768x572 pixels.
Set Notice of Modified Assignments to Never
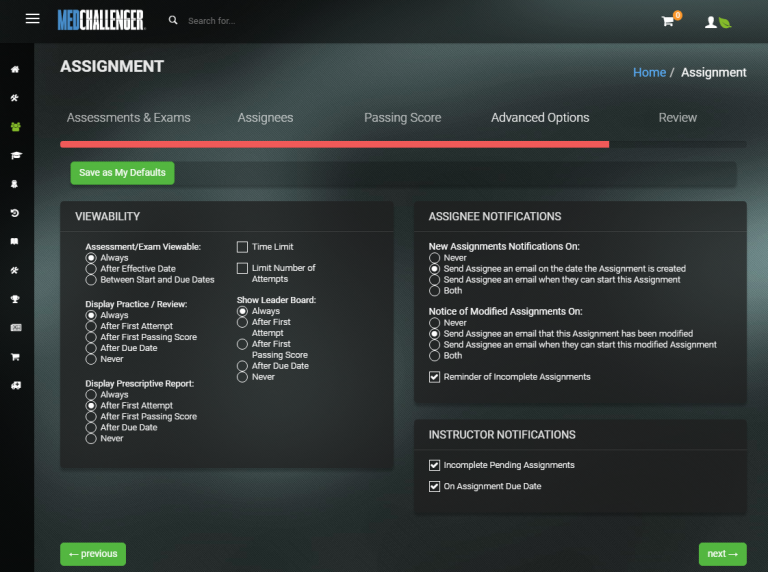pyautogui.click(x=434, y=323)
